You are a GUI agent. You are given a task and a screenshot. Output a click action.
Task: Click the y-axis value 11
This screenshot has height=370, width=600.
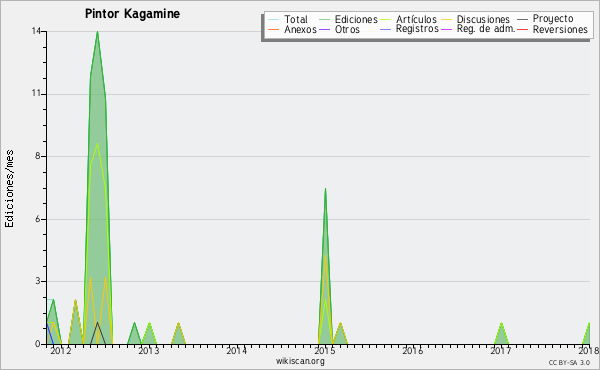[x=36, y=94]
